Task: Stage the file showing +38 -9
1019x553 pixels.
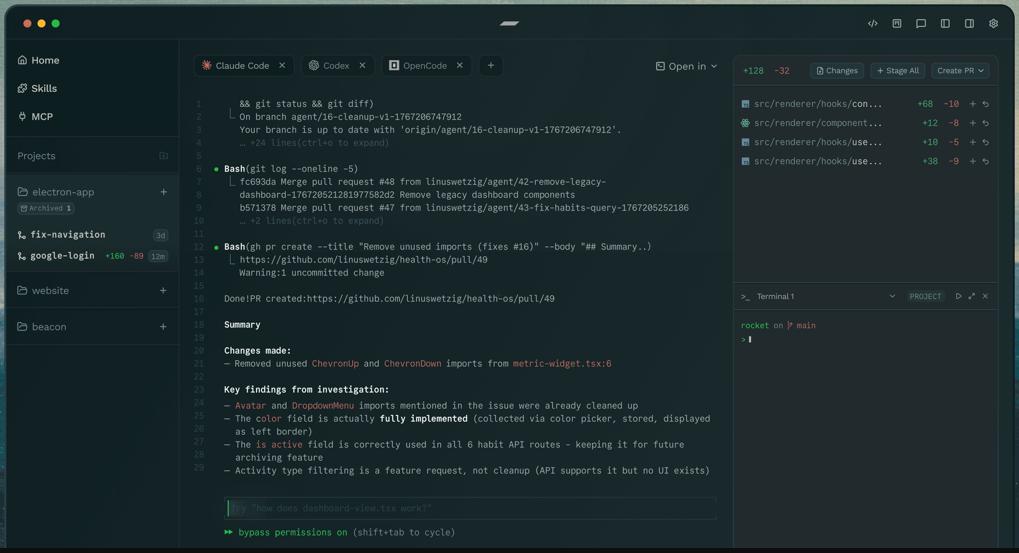Action: coord(972,161)
